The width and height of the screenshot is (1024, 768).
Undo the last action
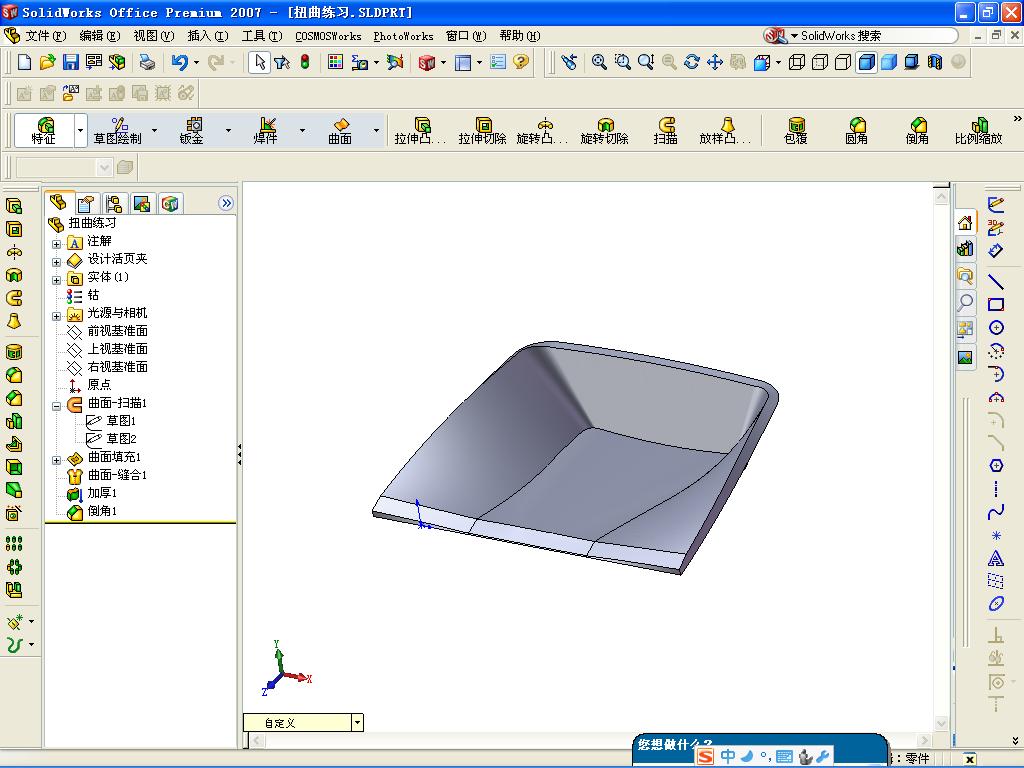178,62
